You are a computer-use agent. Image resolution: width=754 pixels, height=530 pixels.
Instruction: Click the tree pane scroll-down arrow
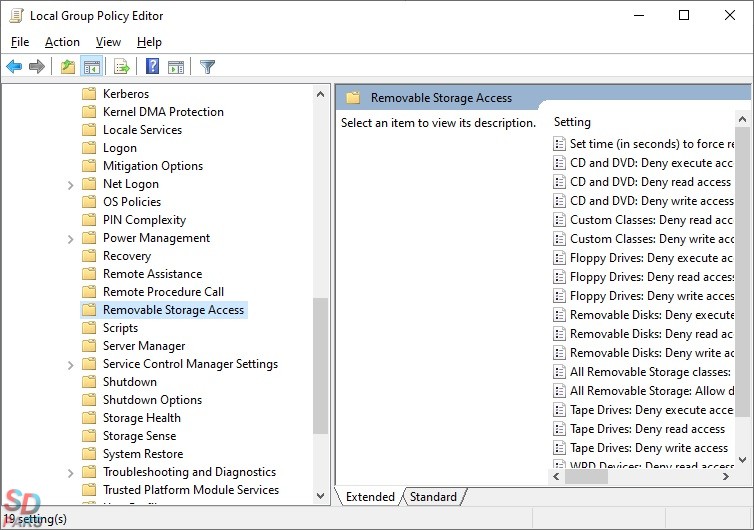point(321,495)
